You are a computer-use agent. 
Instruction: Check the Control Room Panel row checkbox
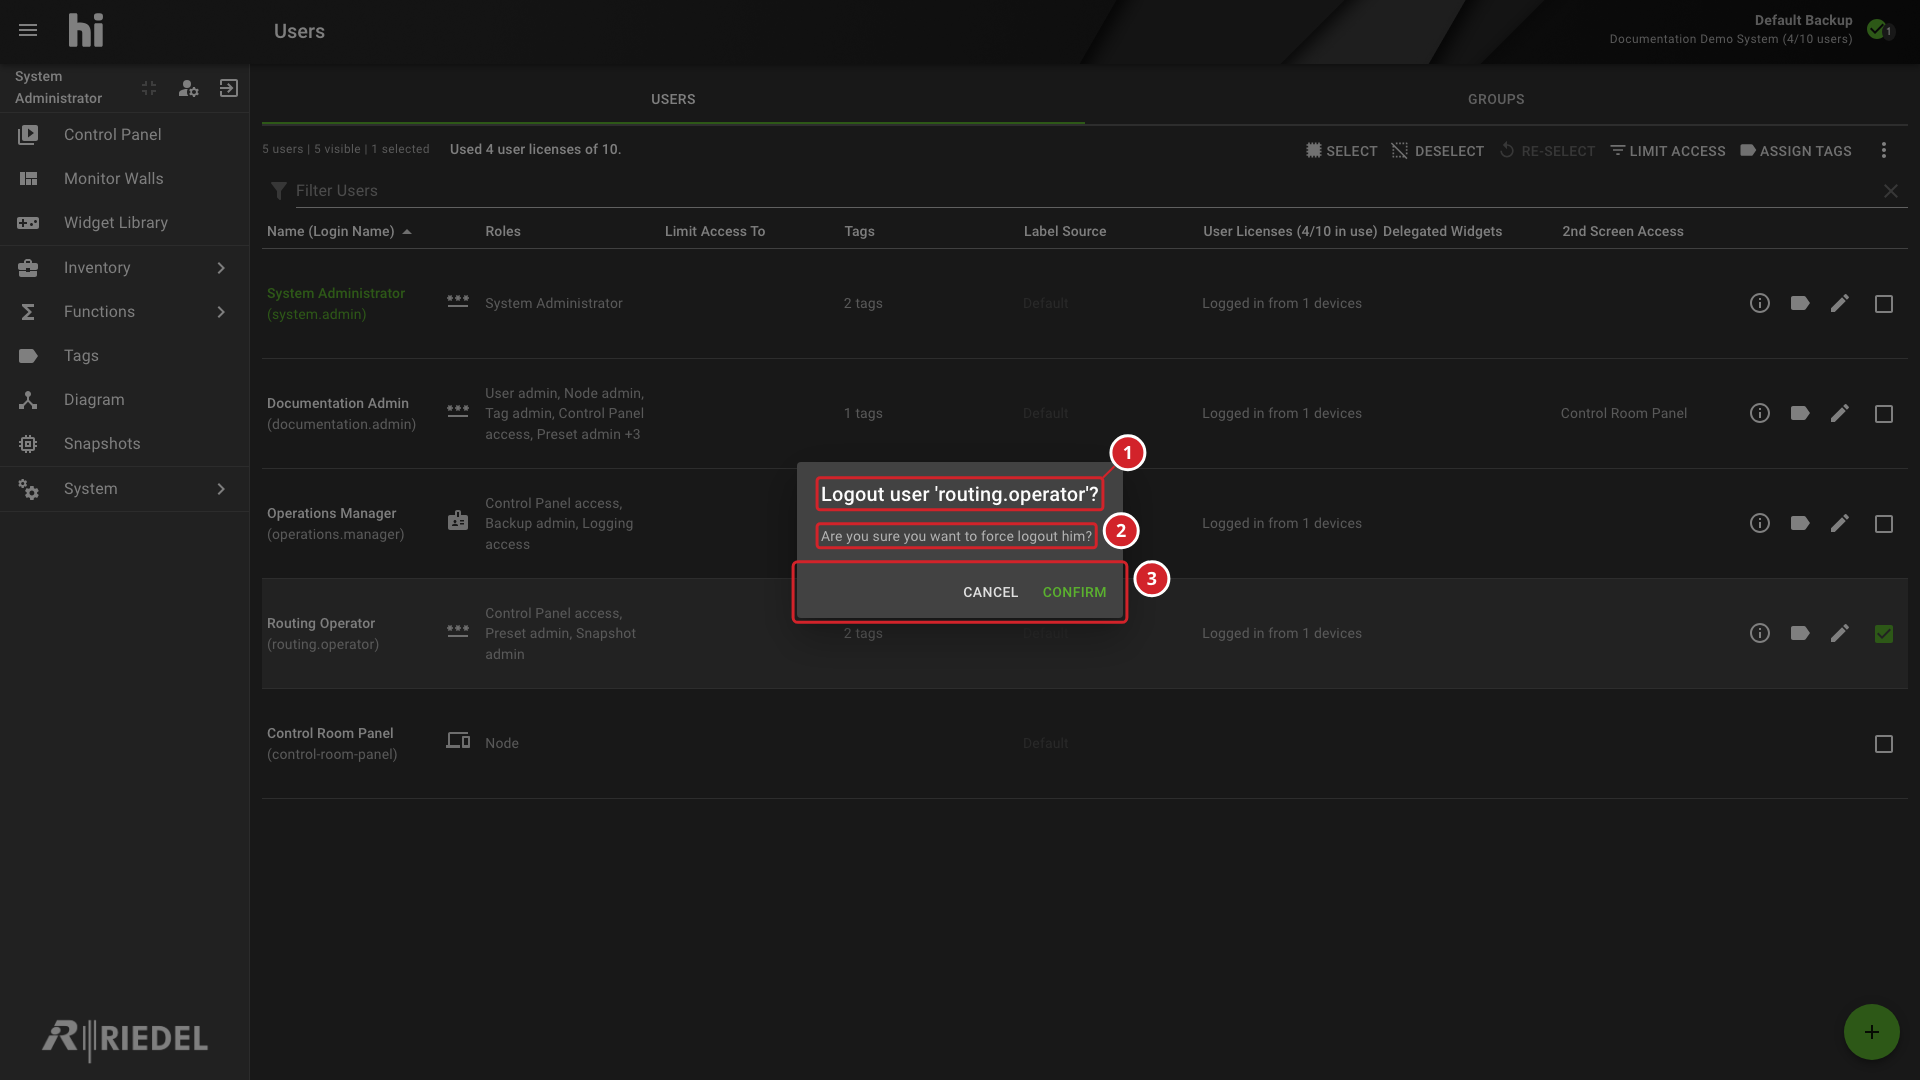click(1884, 744)
